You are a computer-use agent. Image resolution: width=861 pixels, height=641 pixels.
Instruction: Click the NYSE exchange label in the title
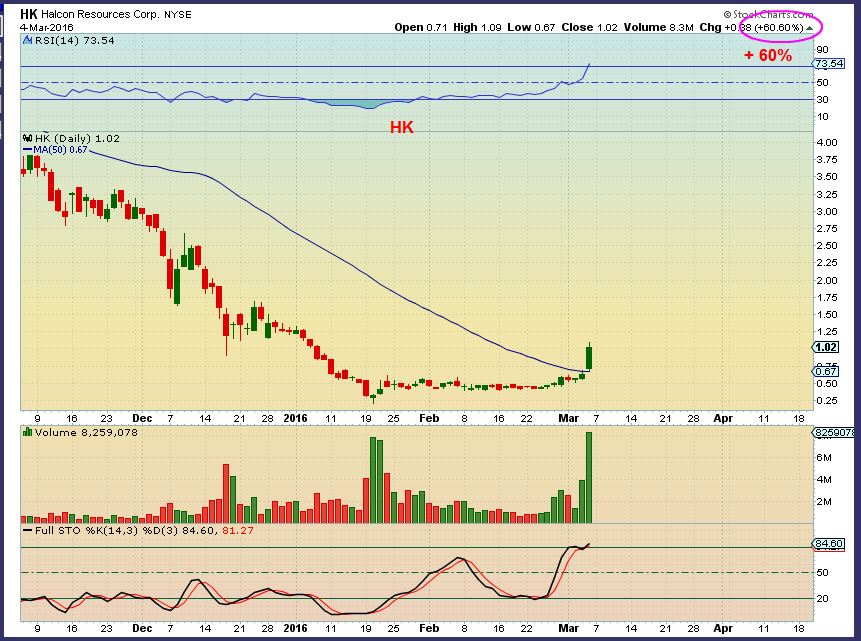[178, 15]
